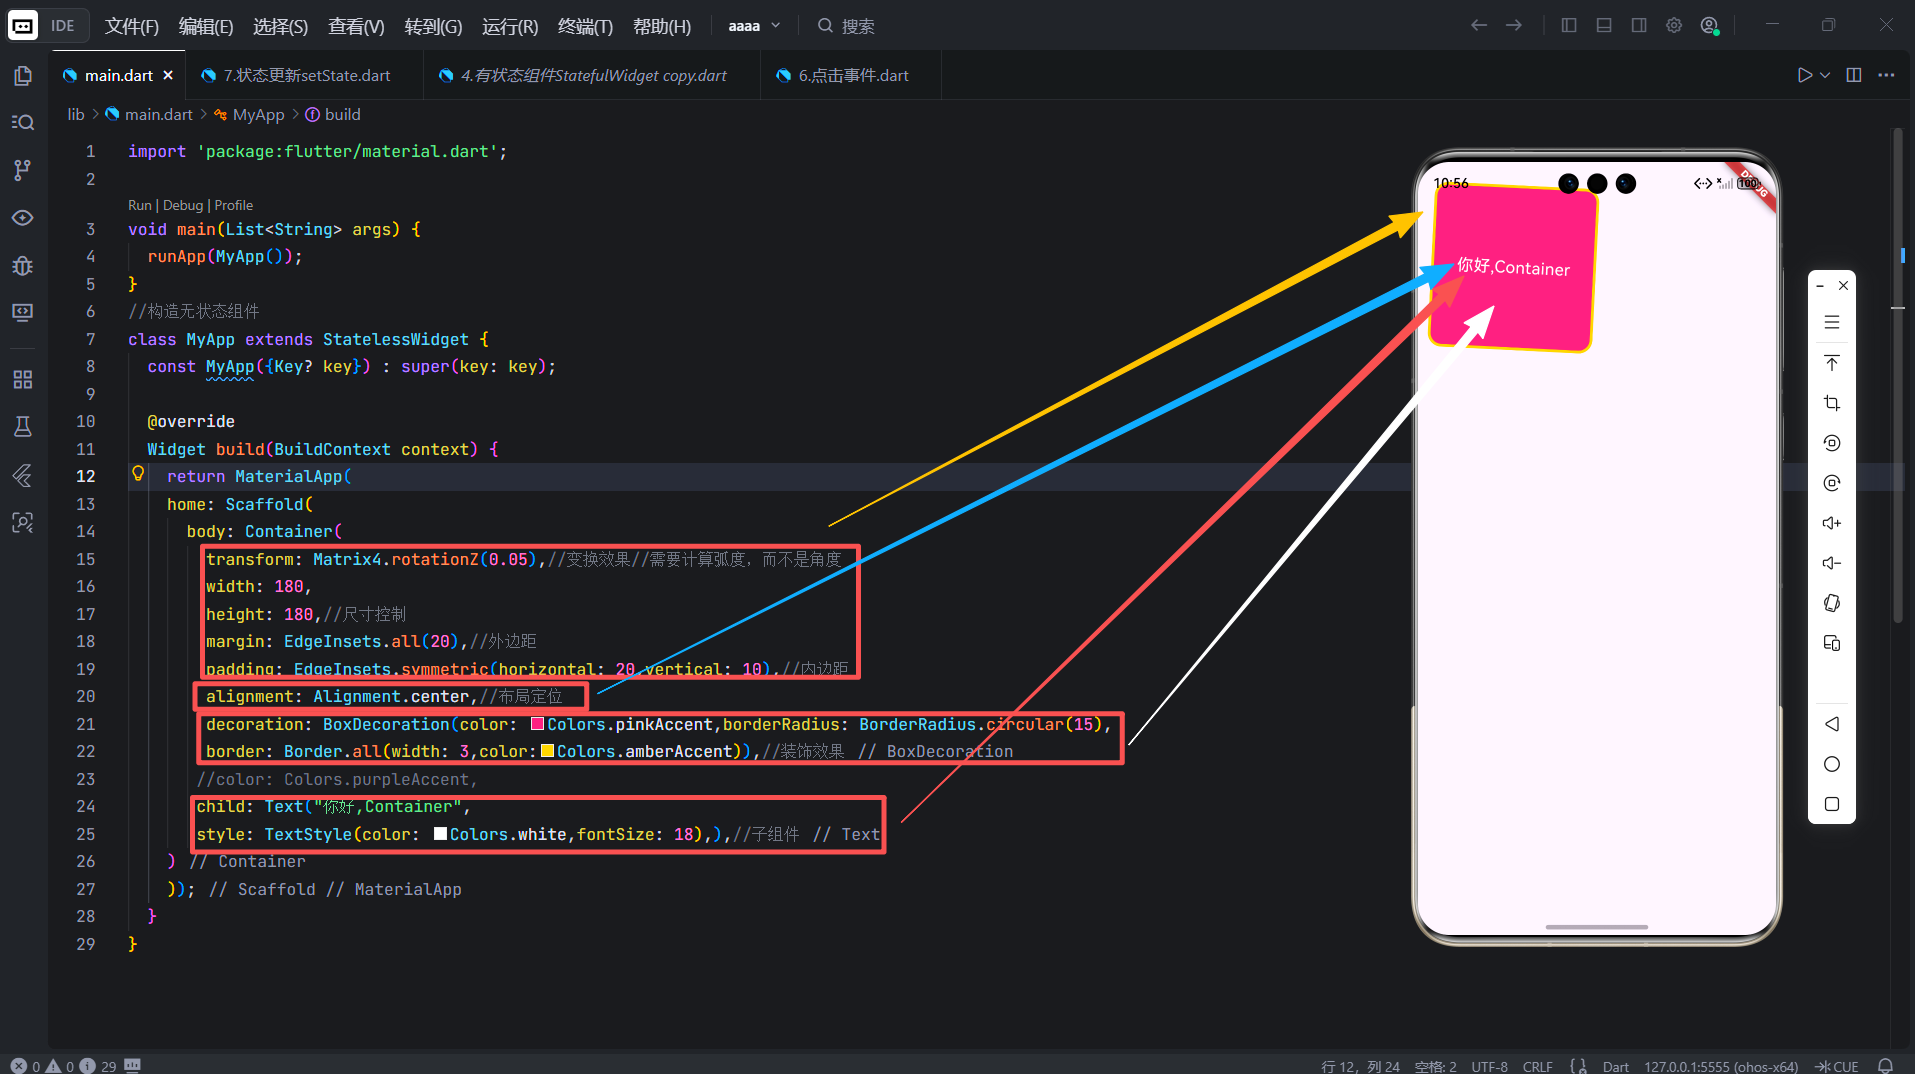Open the aaaa project dropdown
The height and width of the screenshot is (1074, 1915).
754,26
